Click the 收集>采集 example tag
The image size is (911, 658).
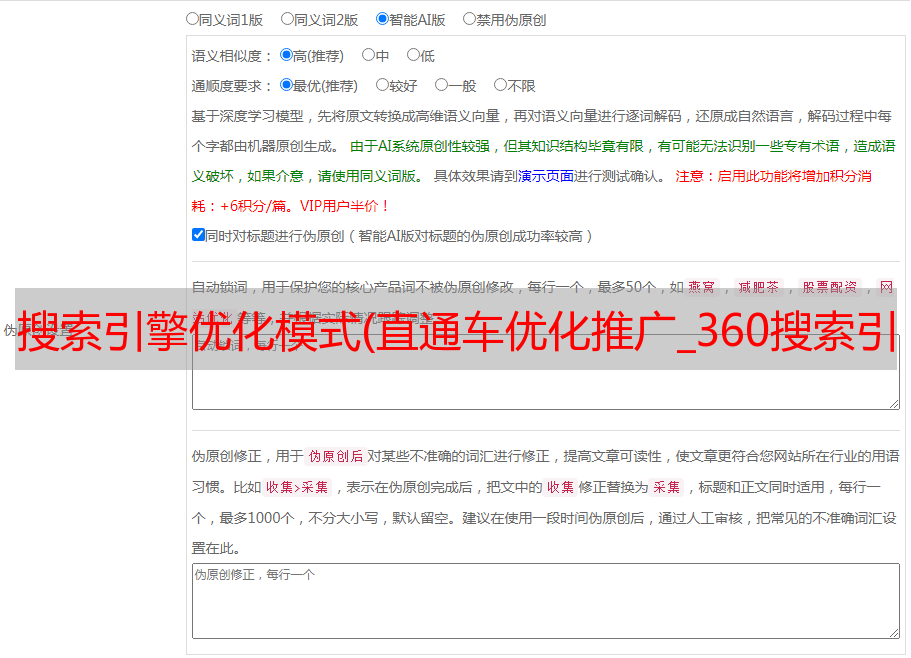pyautogui.click(x=297, y=488)
